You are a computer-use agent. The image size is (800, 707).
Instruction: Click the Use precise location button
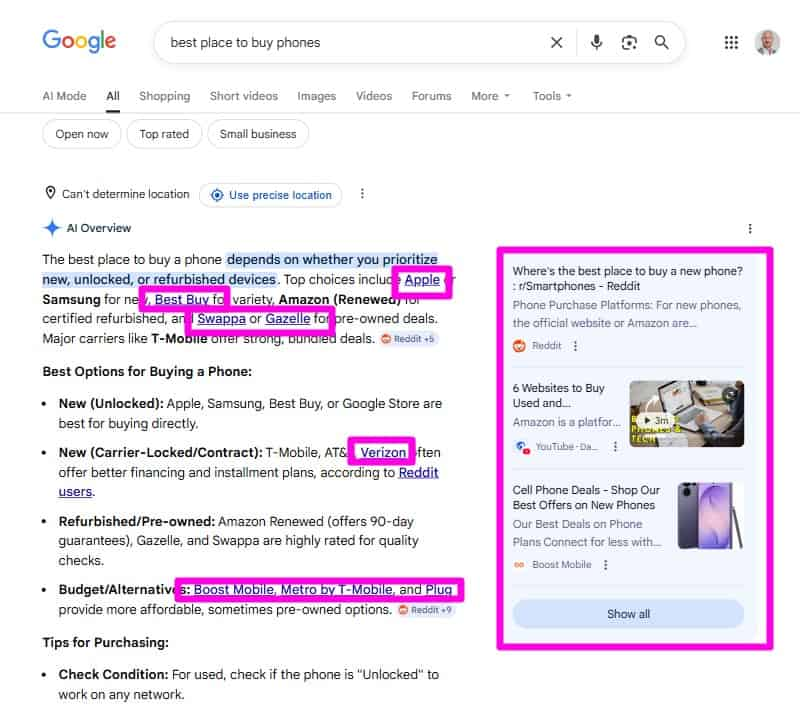[x=271, y=195]
